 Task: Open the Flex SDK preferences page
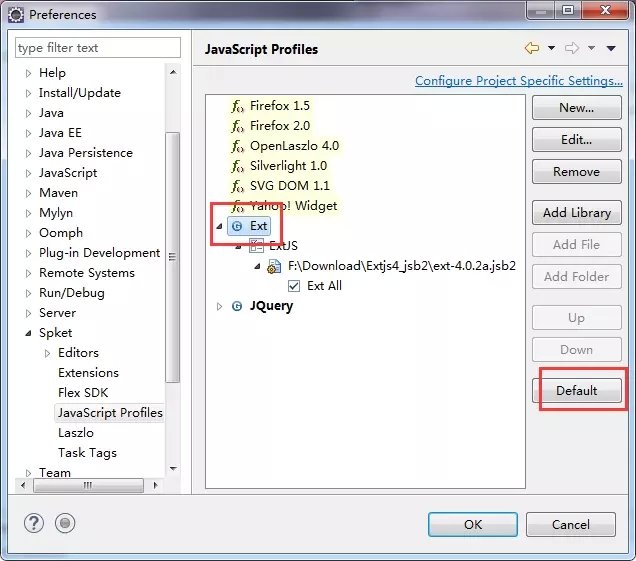[83, 393]
